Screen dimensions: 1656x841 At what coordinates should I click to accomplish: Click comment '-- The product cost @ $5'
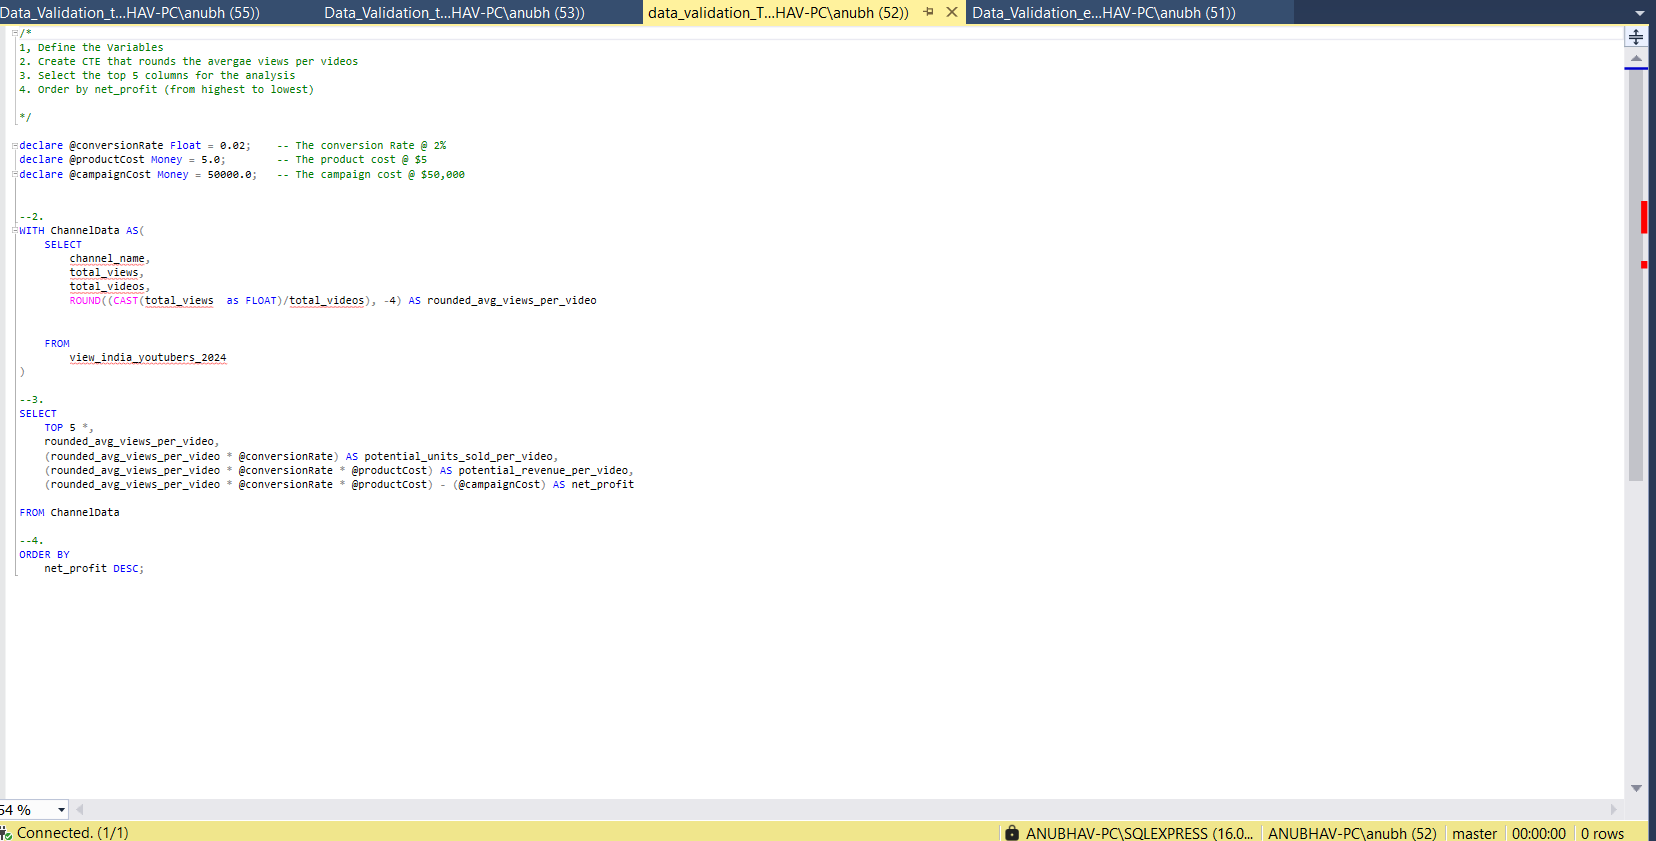coord(352,160)
